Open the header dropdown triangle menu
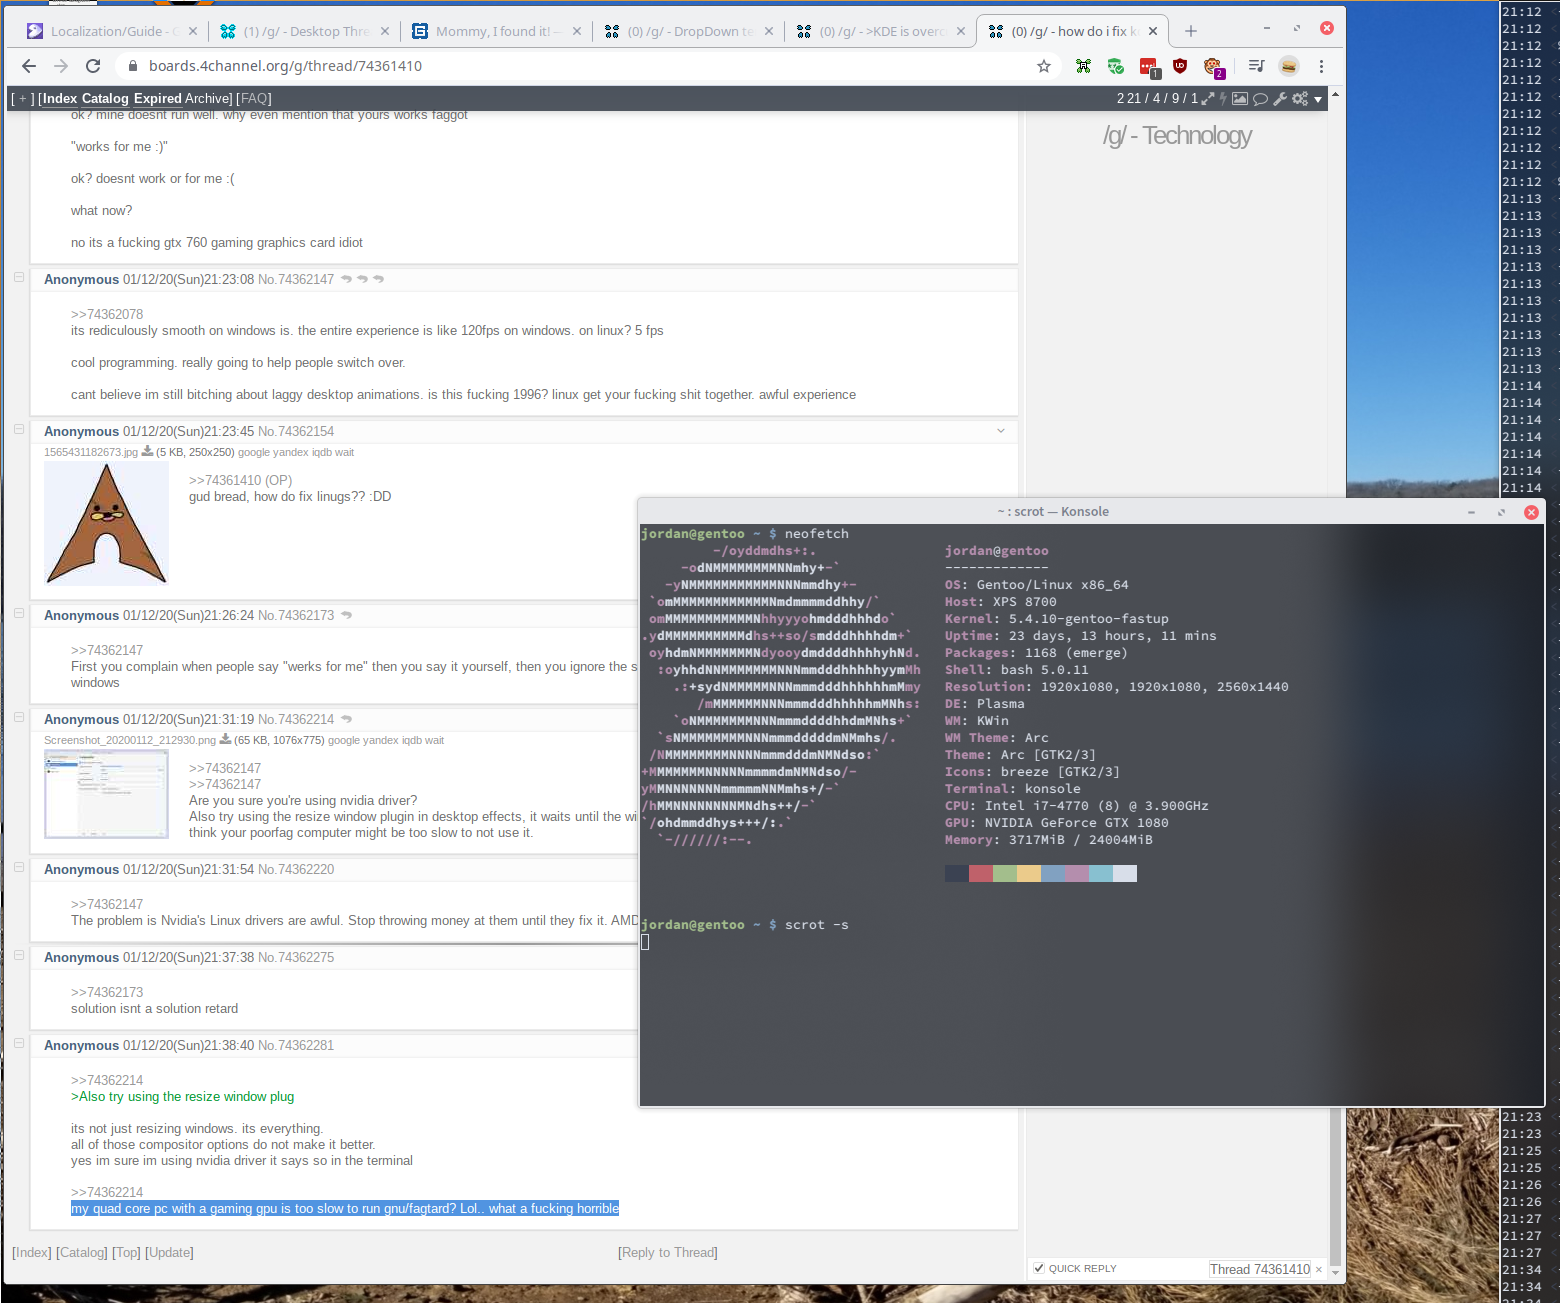The height and width of the screenshot is (1303, 1560). [1318, 99]
